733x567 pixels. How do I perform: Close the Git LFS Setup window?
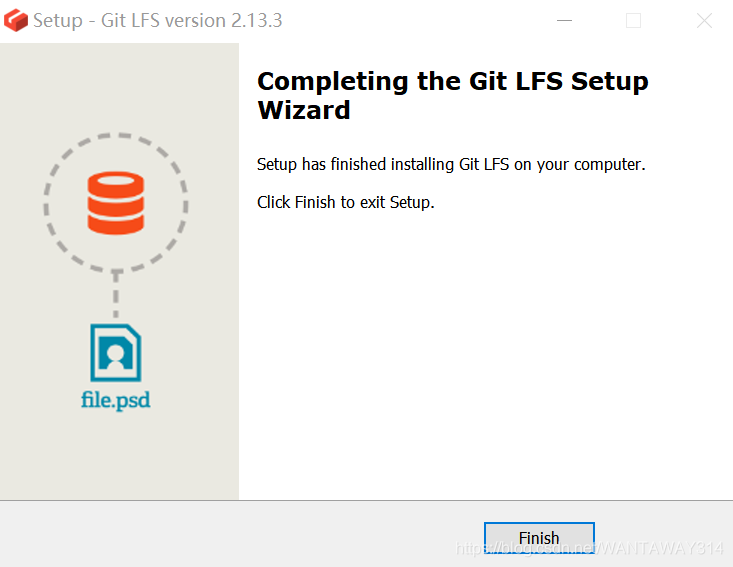[x=704, y=21]
